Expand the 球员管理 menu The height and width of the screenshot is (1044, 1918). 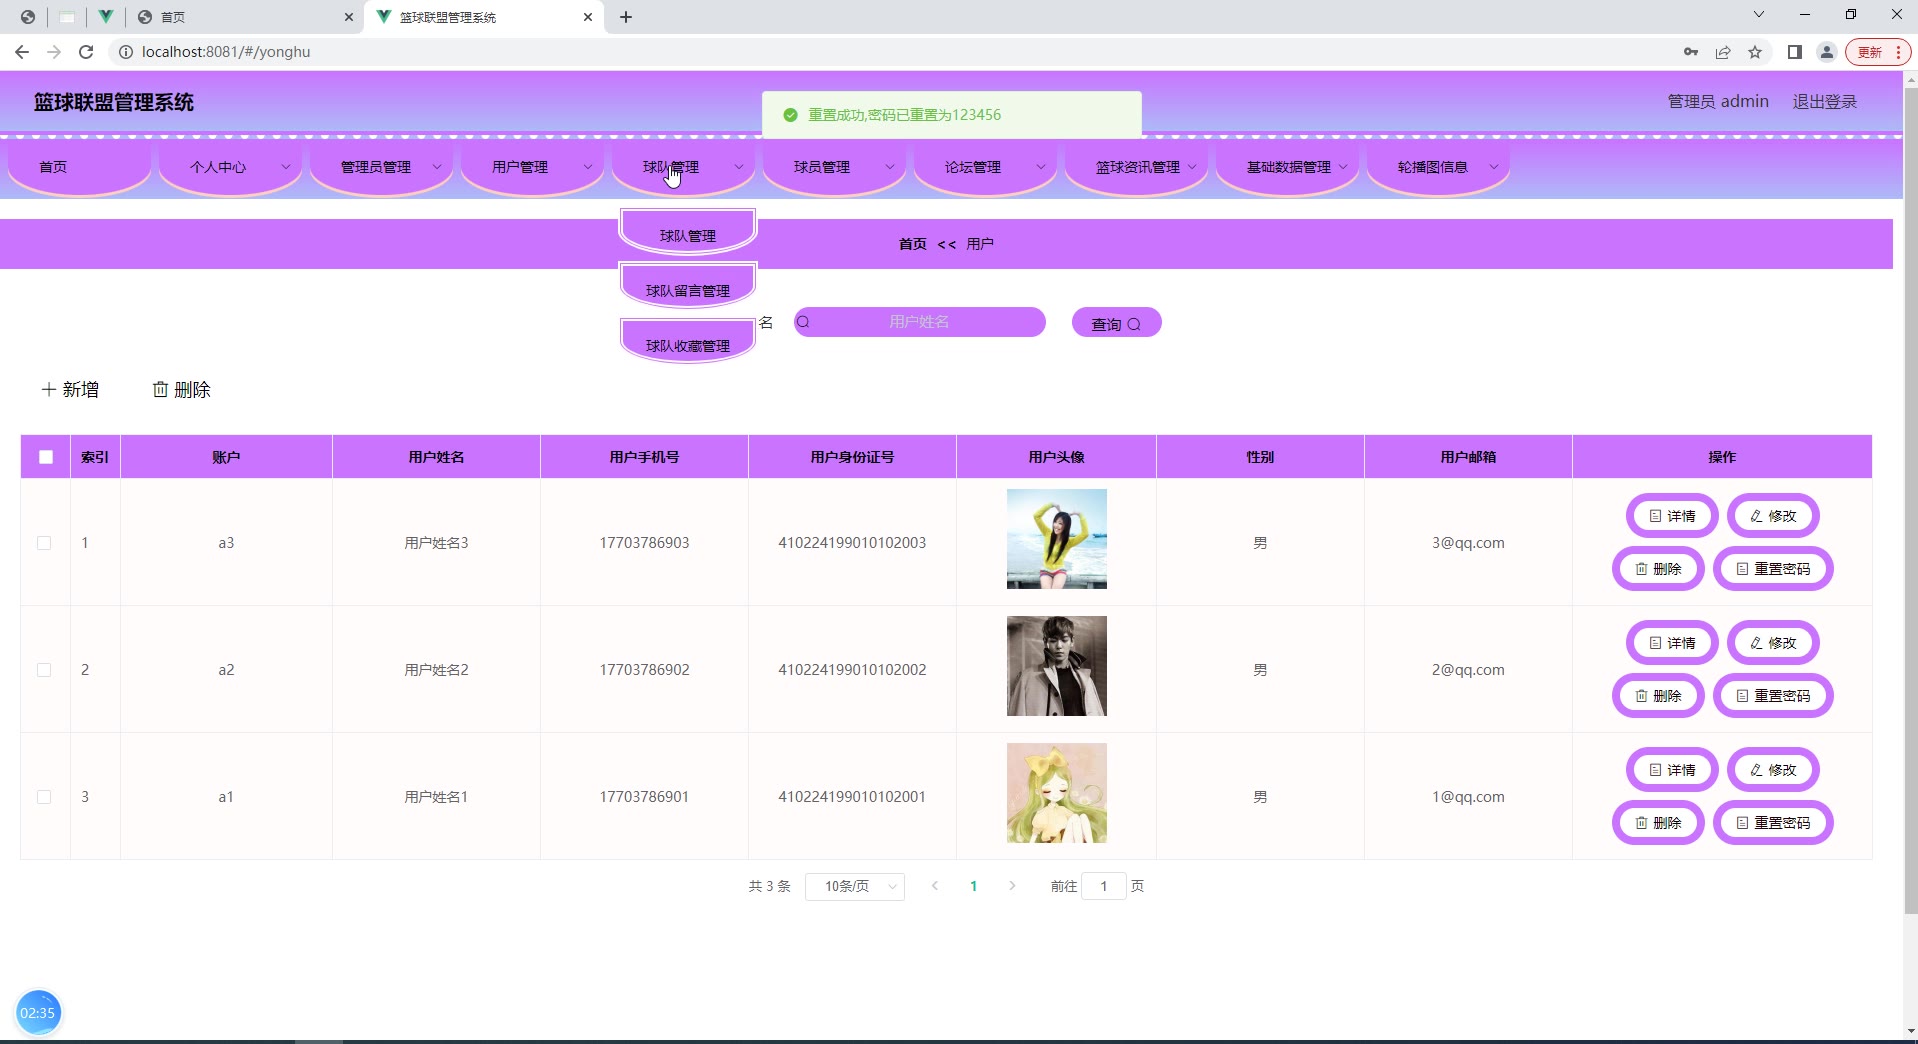pos(834,167)
